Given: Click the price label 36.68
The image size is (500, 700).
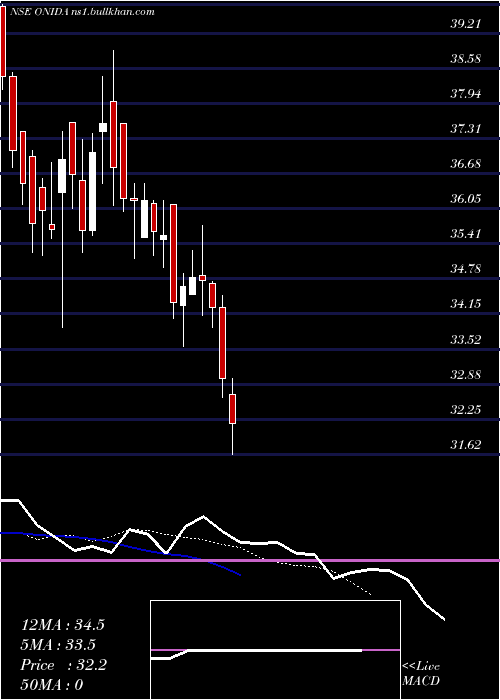Looking at the screenshot, I should pos(466,164).
